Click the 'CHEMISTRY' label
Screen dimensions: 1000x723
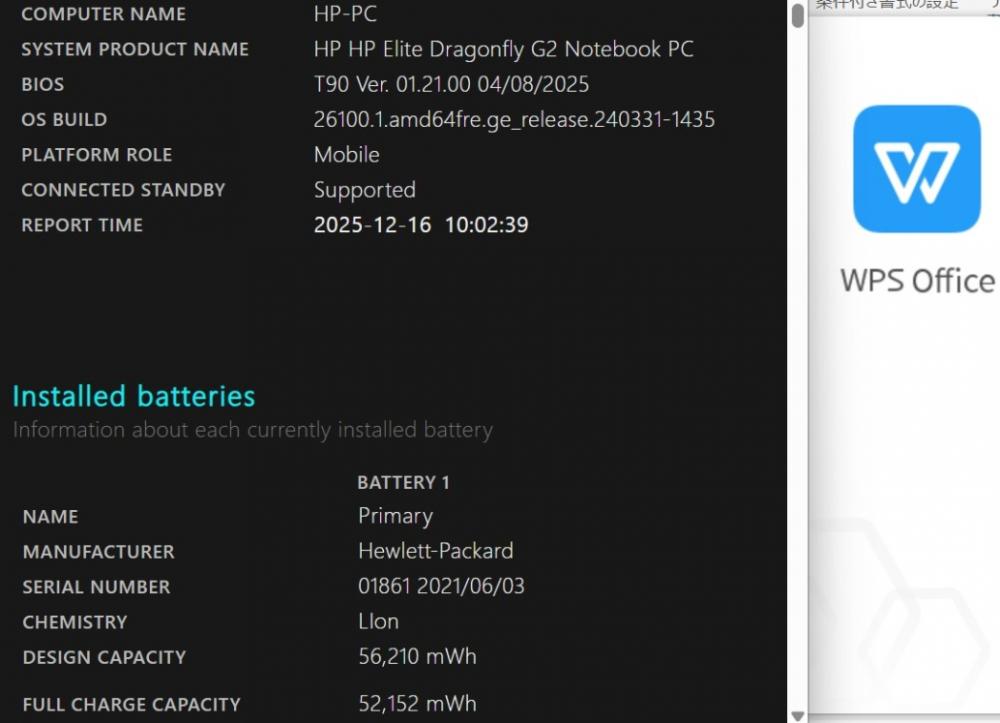pyautogui.click(x=75, y=622)
